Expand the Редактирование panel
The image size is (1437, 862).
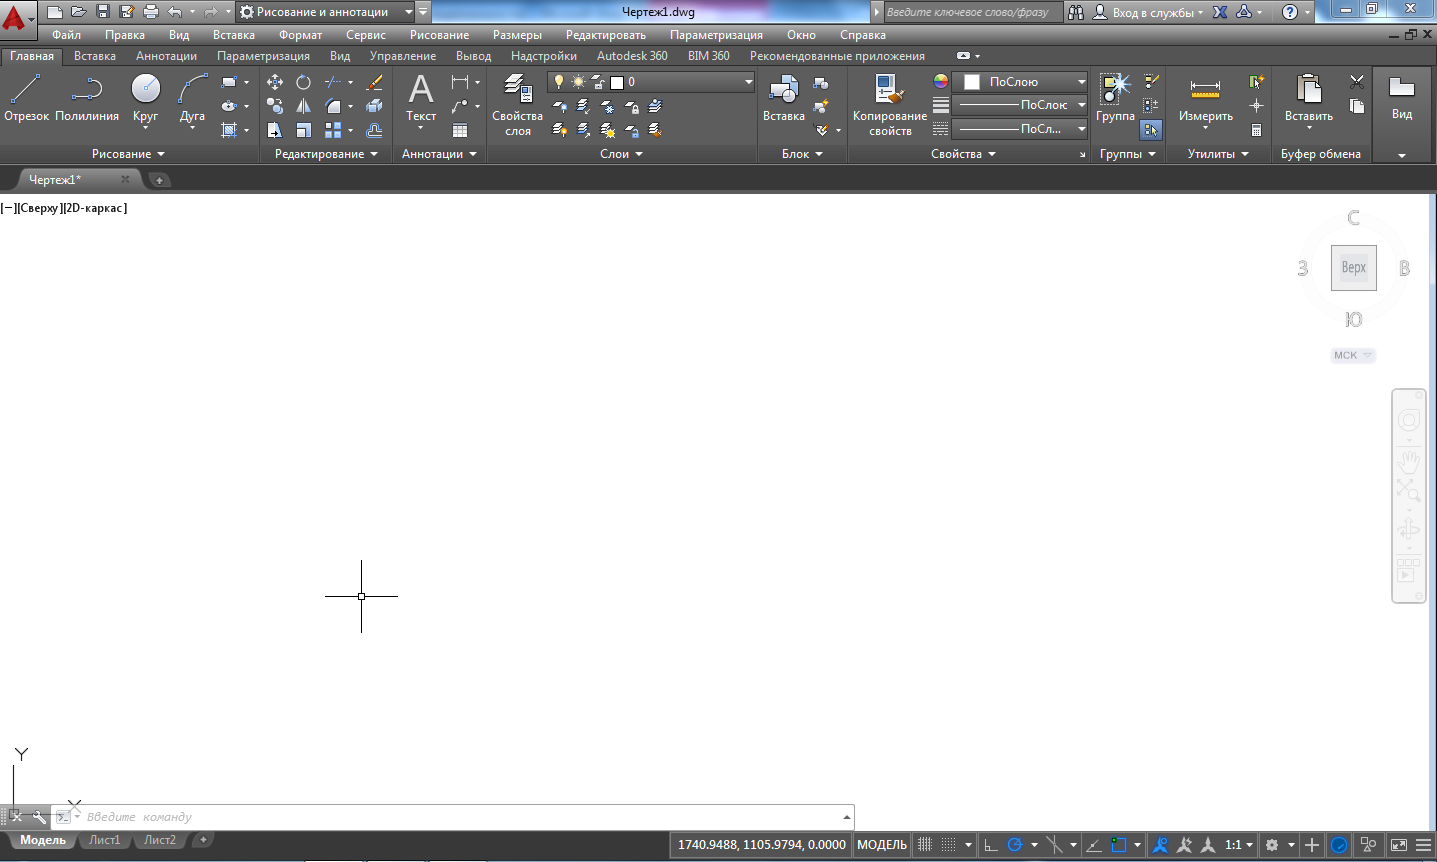[x=327, y=154]
